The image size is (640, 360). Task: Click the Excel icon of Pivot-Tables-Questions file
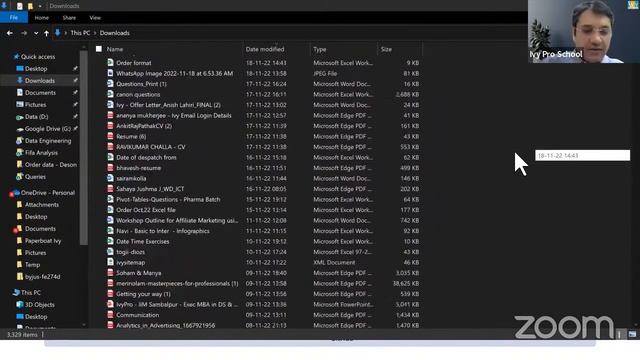click(x=110, y=199)
